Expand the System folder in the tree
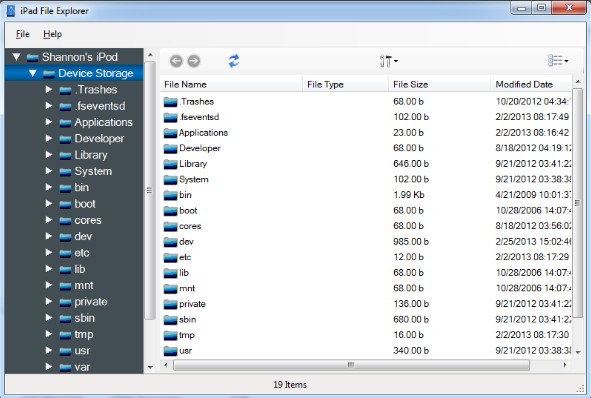This screenshot has width=591, height=398. [x=49, y=171]
